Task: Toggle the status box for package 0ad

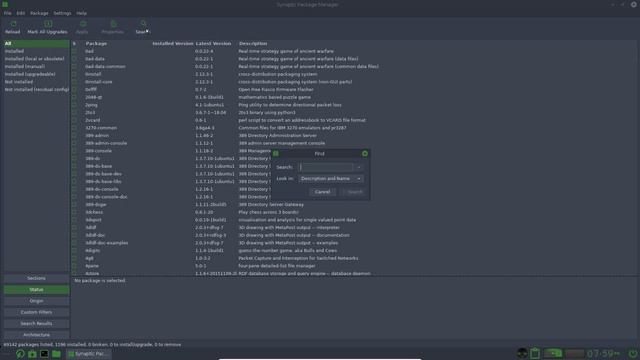Action: pos(74,51)
